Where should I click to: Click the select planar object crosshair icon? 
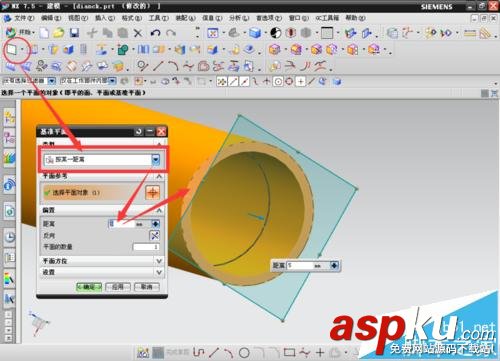click(152, 193)
